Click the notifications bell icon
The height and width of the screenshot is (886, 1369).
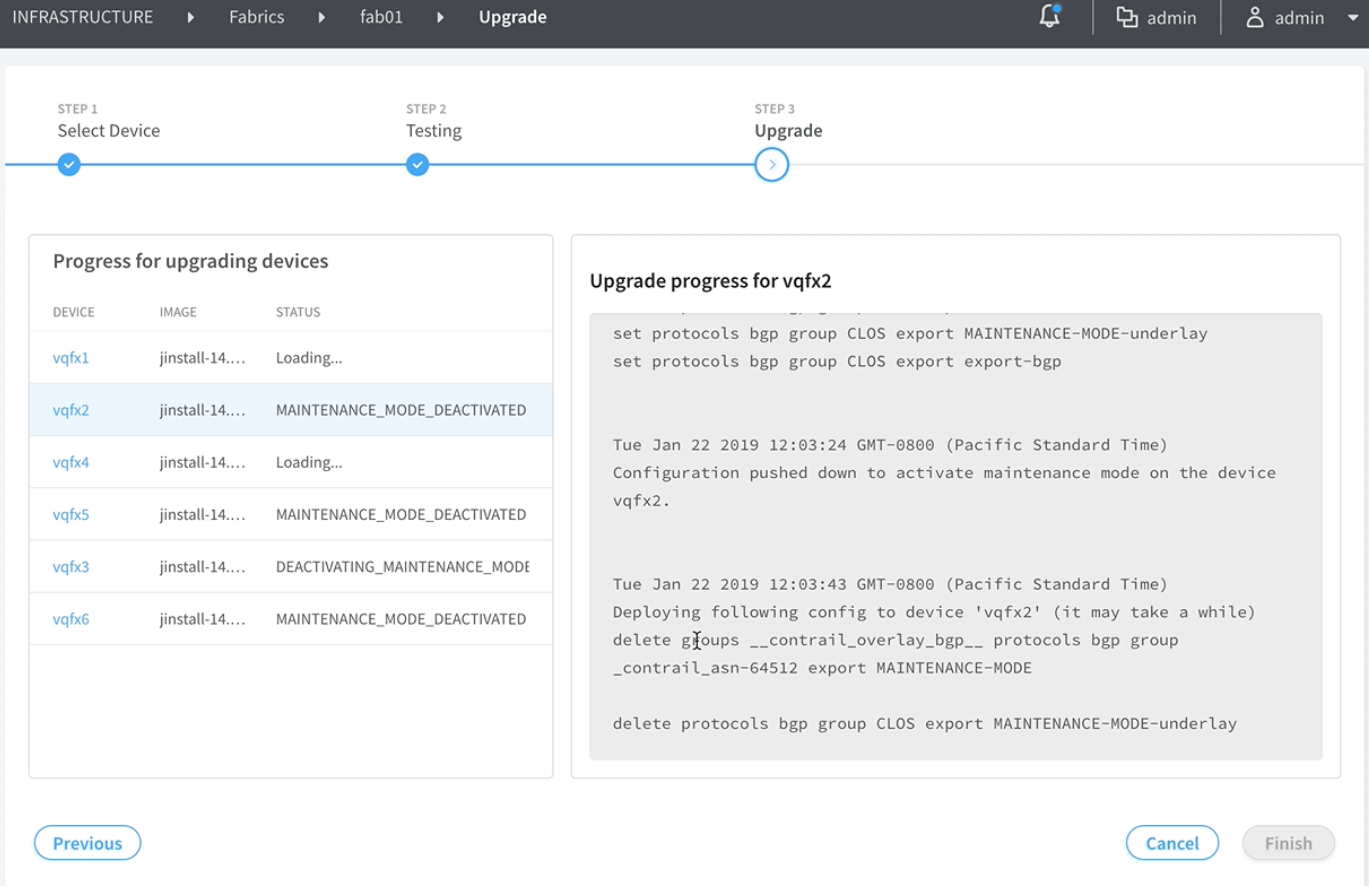click(x=1049, y=17)
